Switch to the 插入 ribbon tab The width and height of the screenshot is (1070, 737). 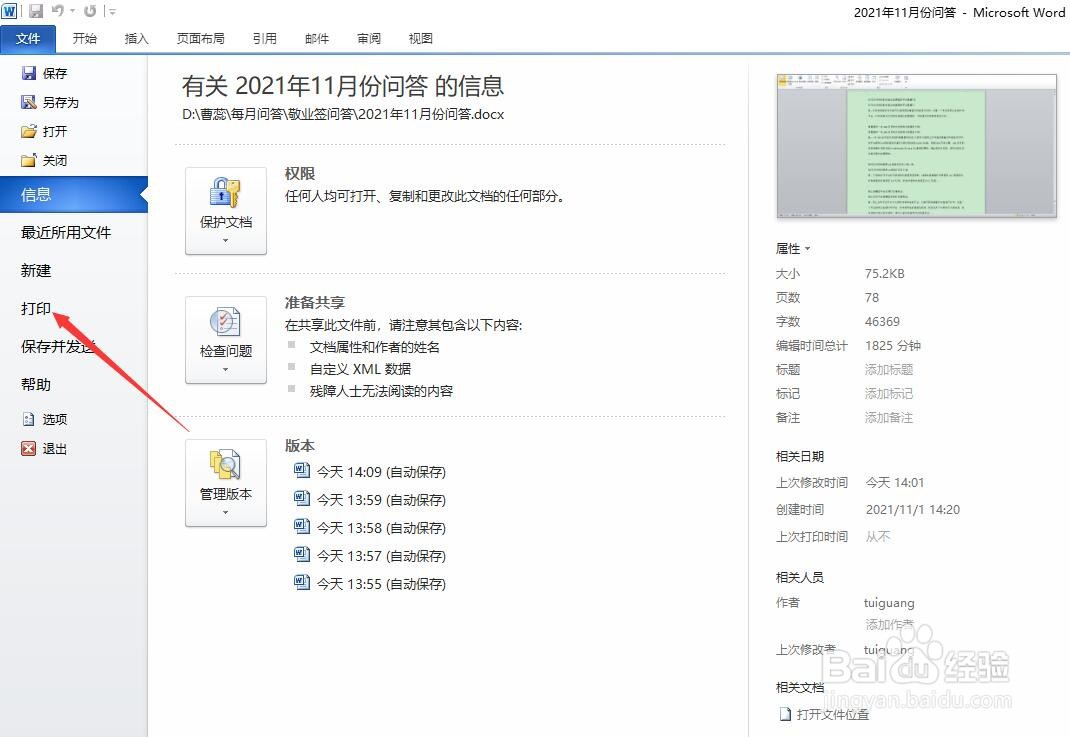136,38
